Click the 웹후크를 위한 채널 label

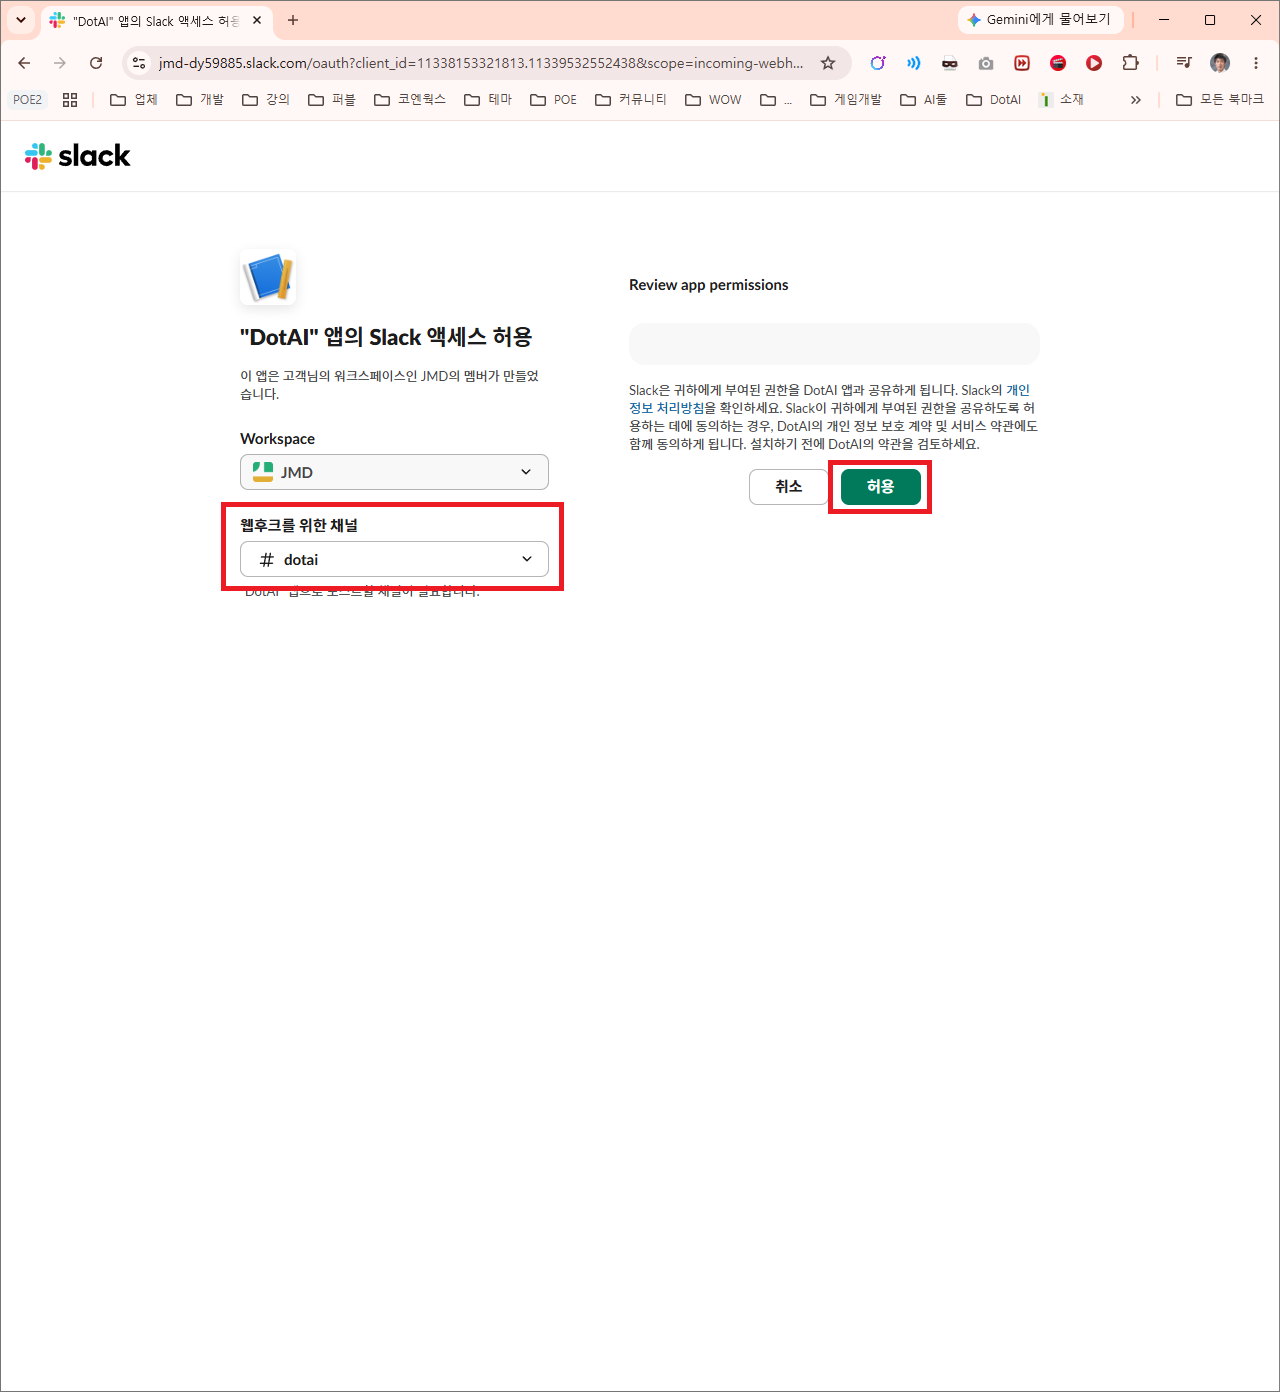click(x=299, y=525)
